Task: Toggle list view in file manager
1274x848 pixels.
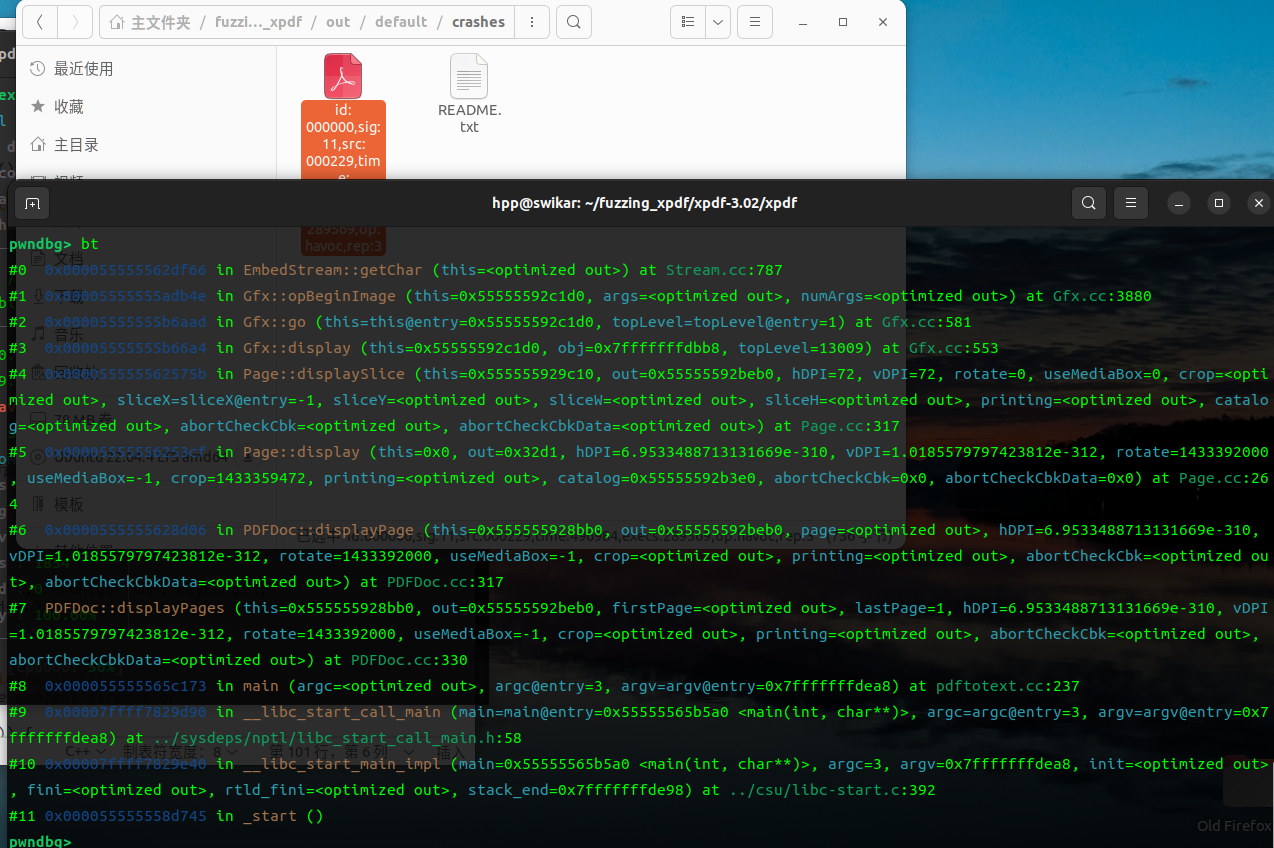Action: (688, 22)
